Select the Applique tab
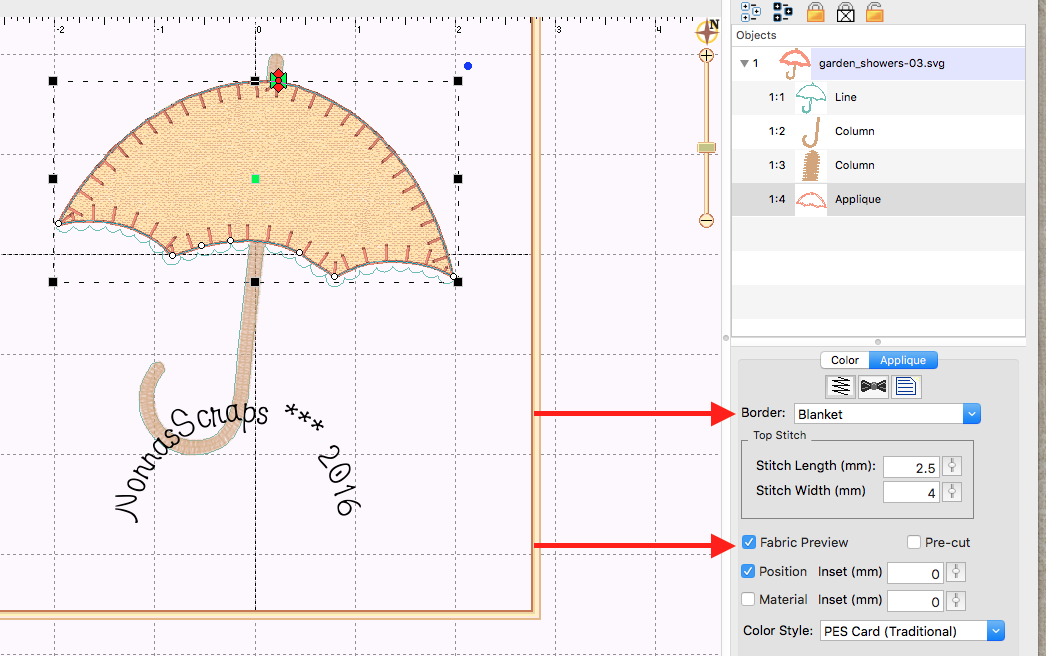 point(902,359)
